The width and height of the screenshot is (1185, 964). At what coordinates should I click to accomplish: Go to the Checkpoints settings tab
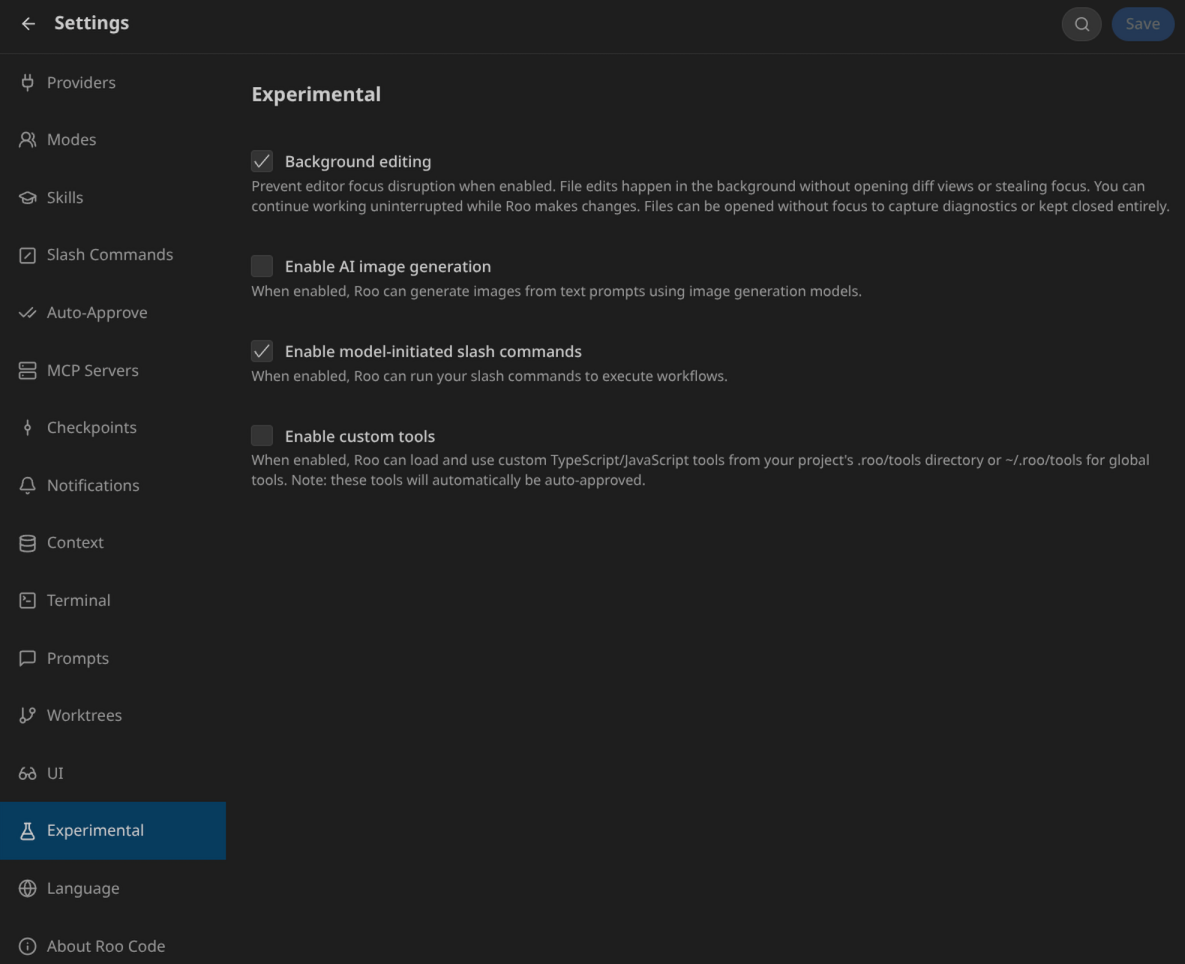(91, 428)
